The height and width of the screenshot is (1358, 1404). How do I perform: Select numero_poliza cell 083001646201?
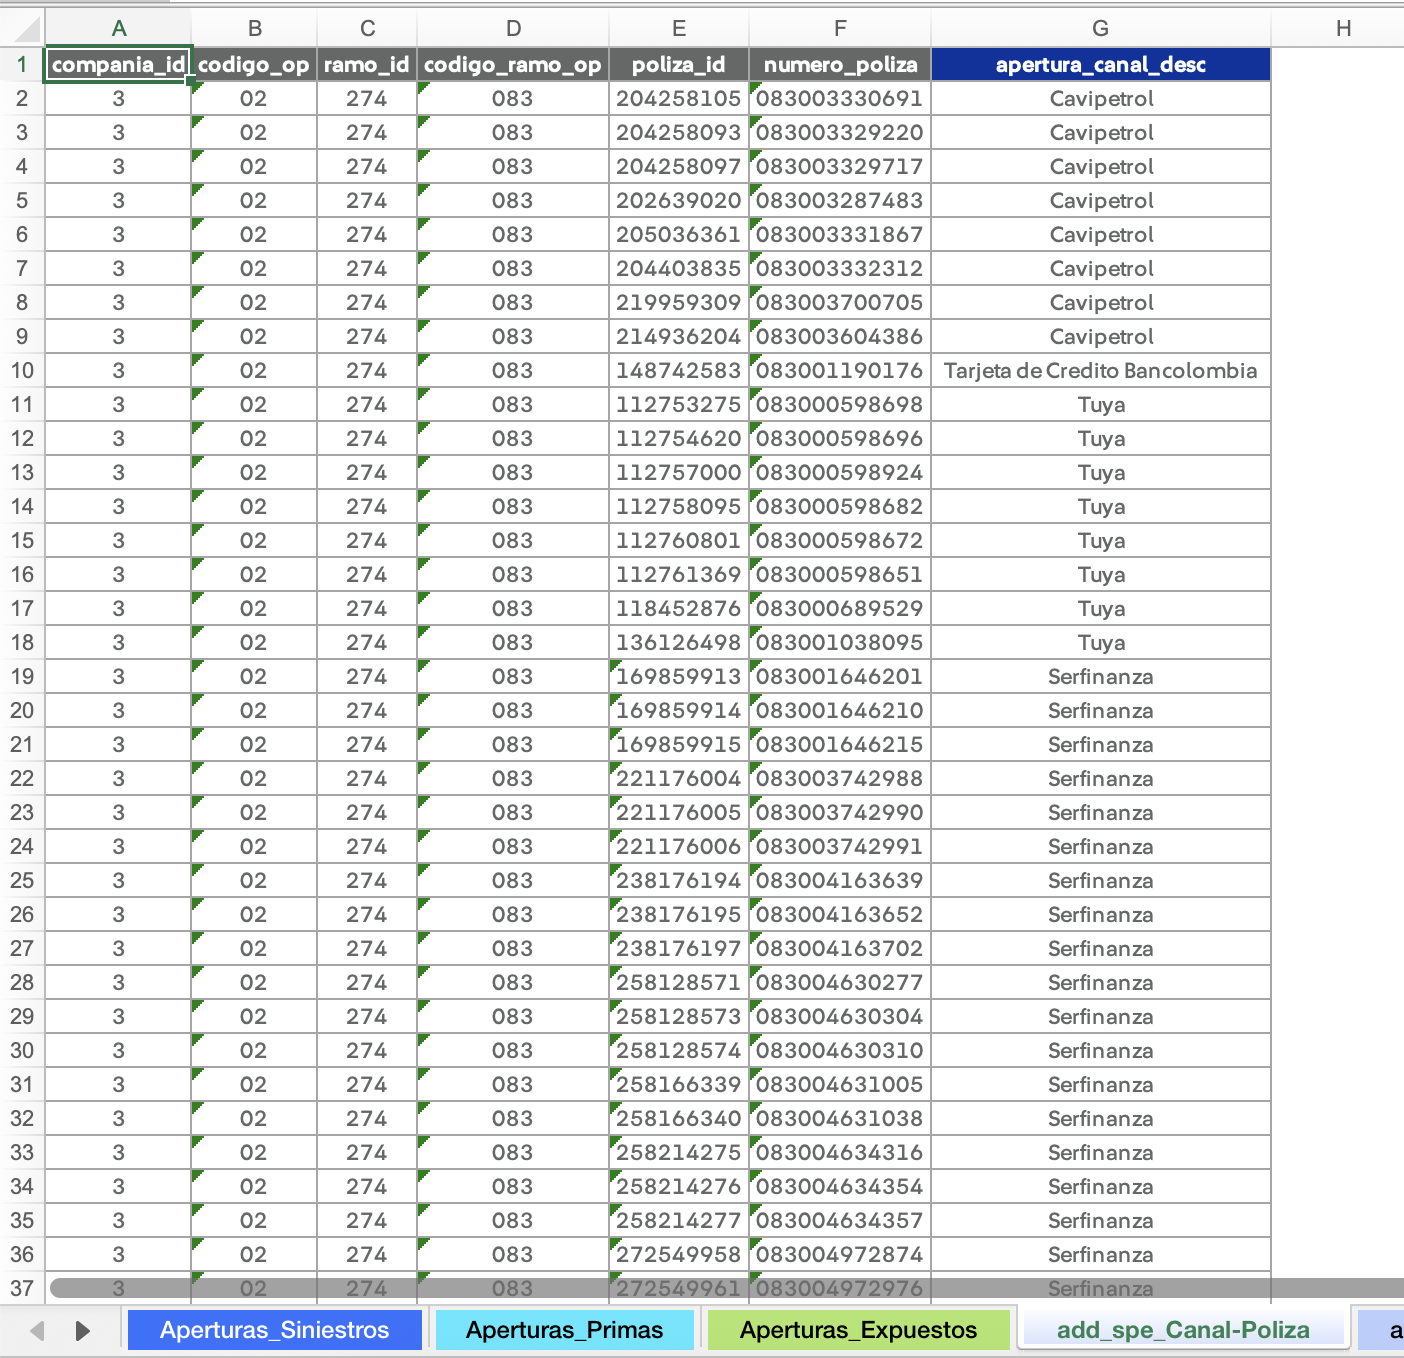coord(840,677)
